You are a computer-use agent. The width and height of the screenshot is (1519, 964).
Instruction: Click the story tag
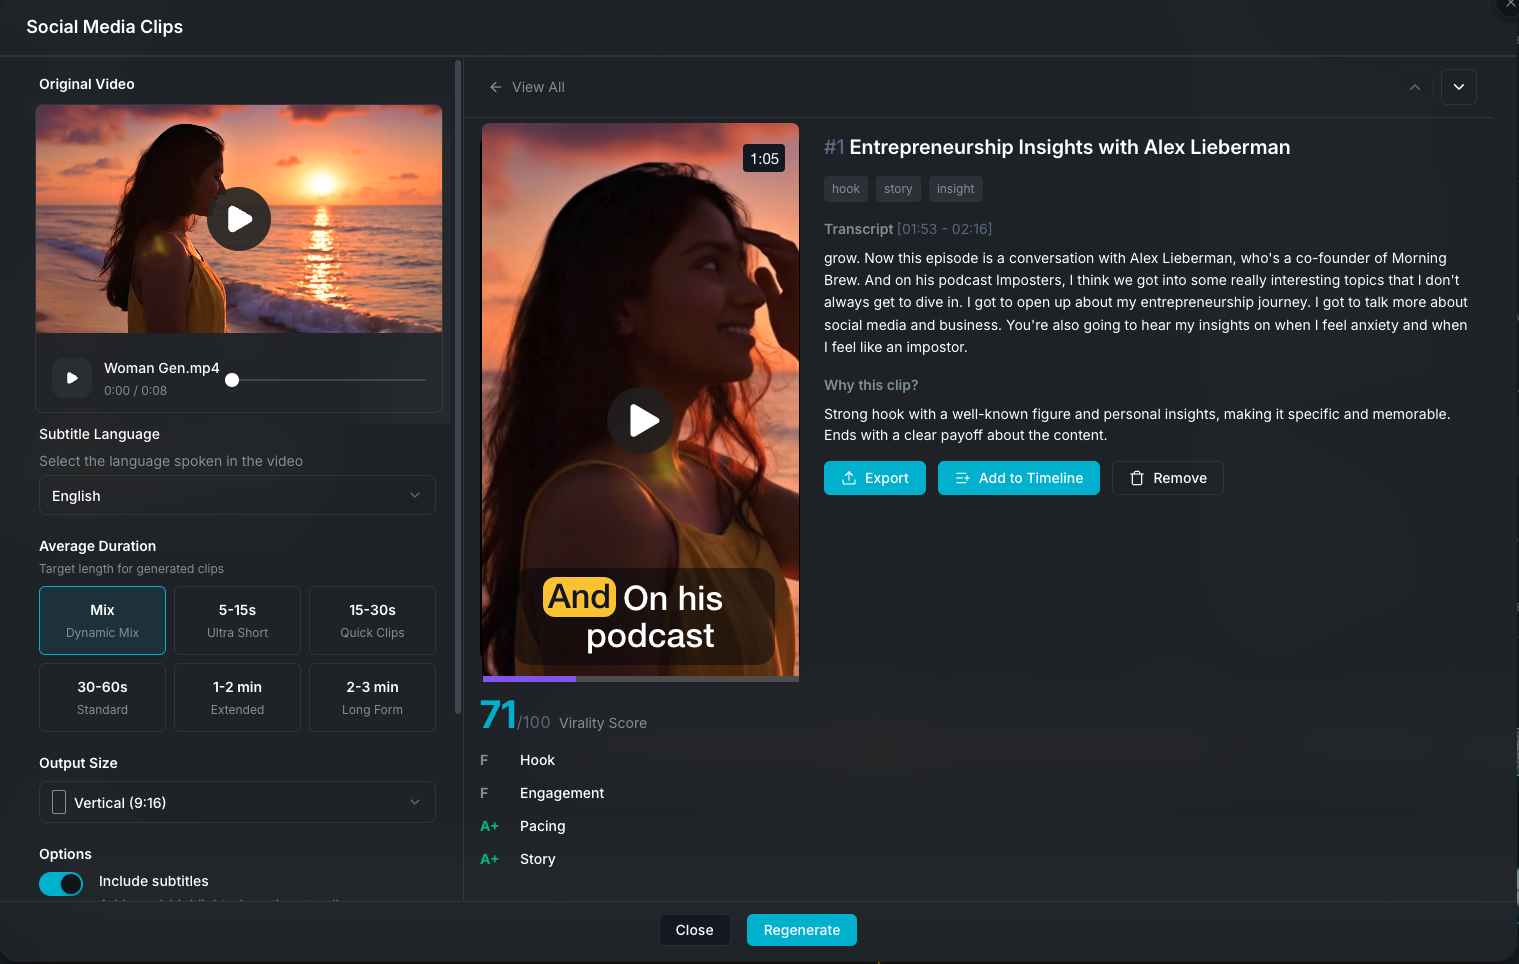click(898, 189)
